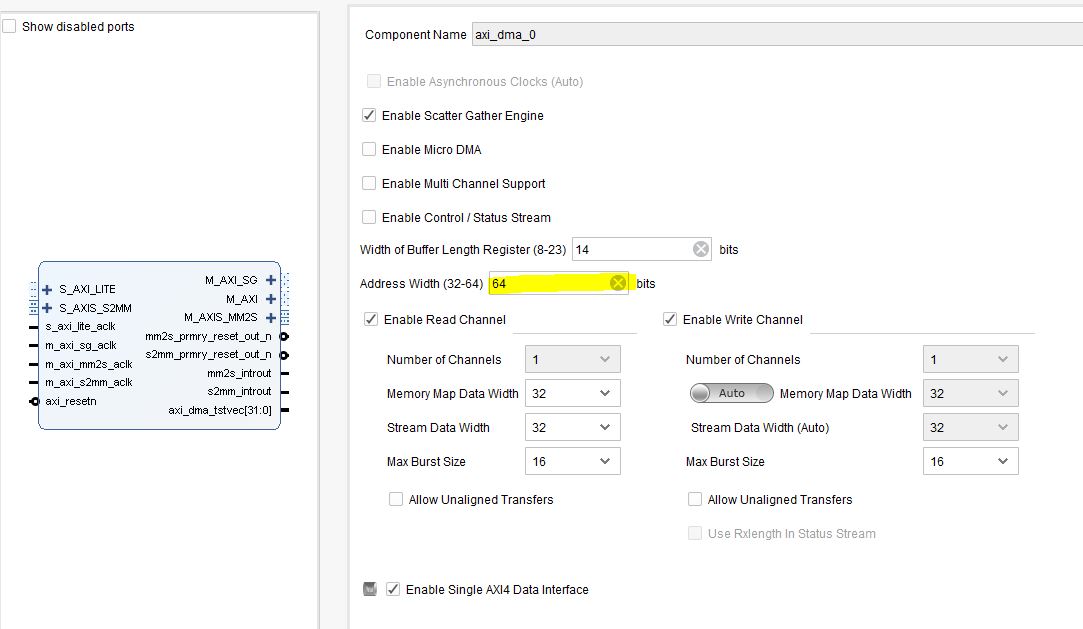Enable Micro DMA
Image resolution: width=1083 pixels, height=629 pixels.
click(368, 149)
